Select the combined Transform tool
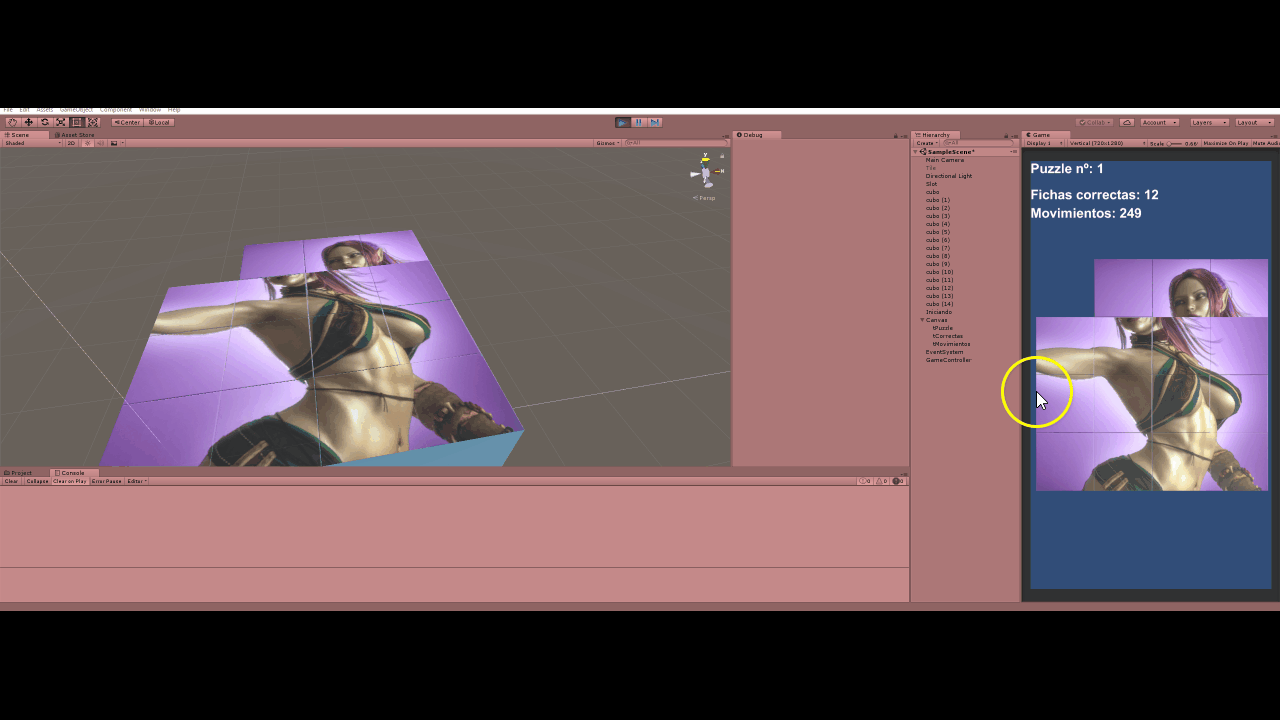This screenshot has height=720, width=1280. (93, 122)
